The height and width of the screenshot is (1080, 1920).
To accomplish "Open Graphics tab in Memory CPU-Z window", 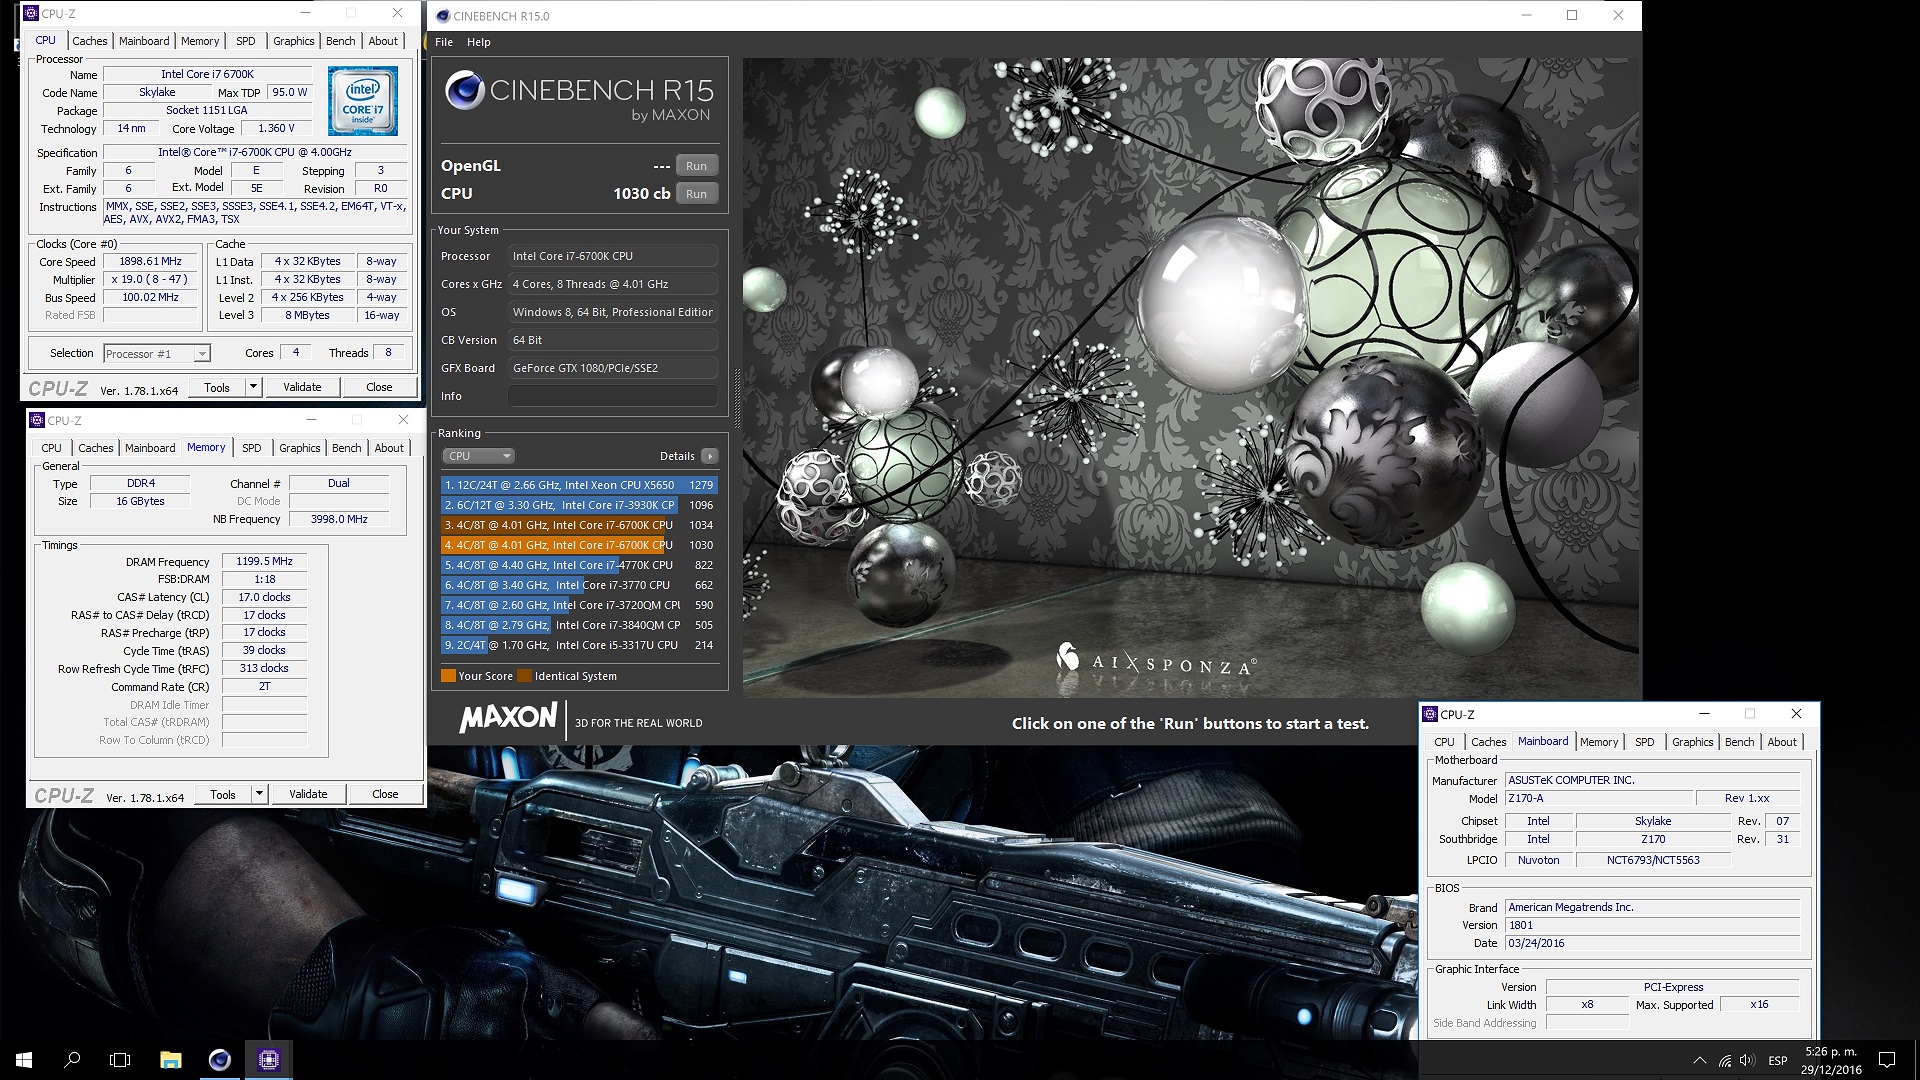I will pos(300,448).
